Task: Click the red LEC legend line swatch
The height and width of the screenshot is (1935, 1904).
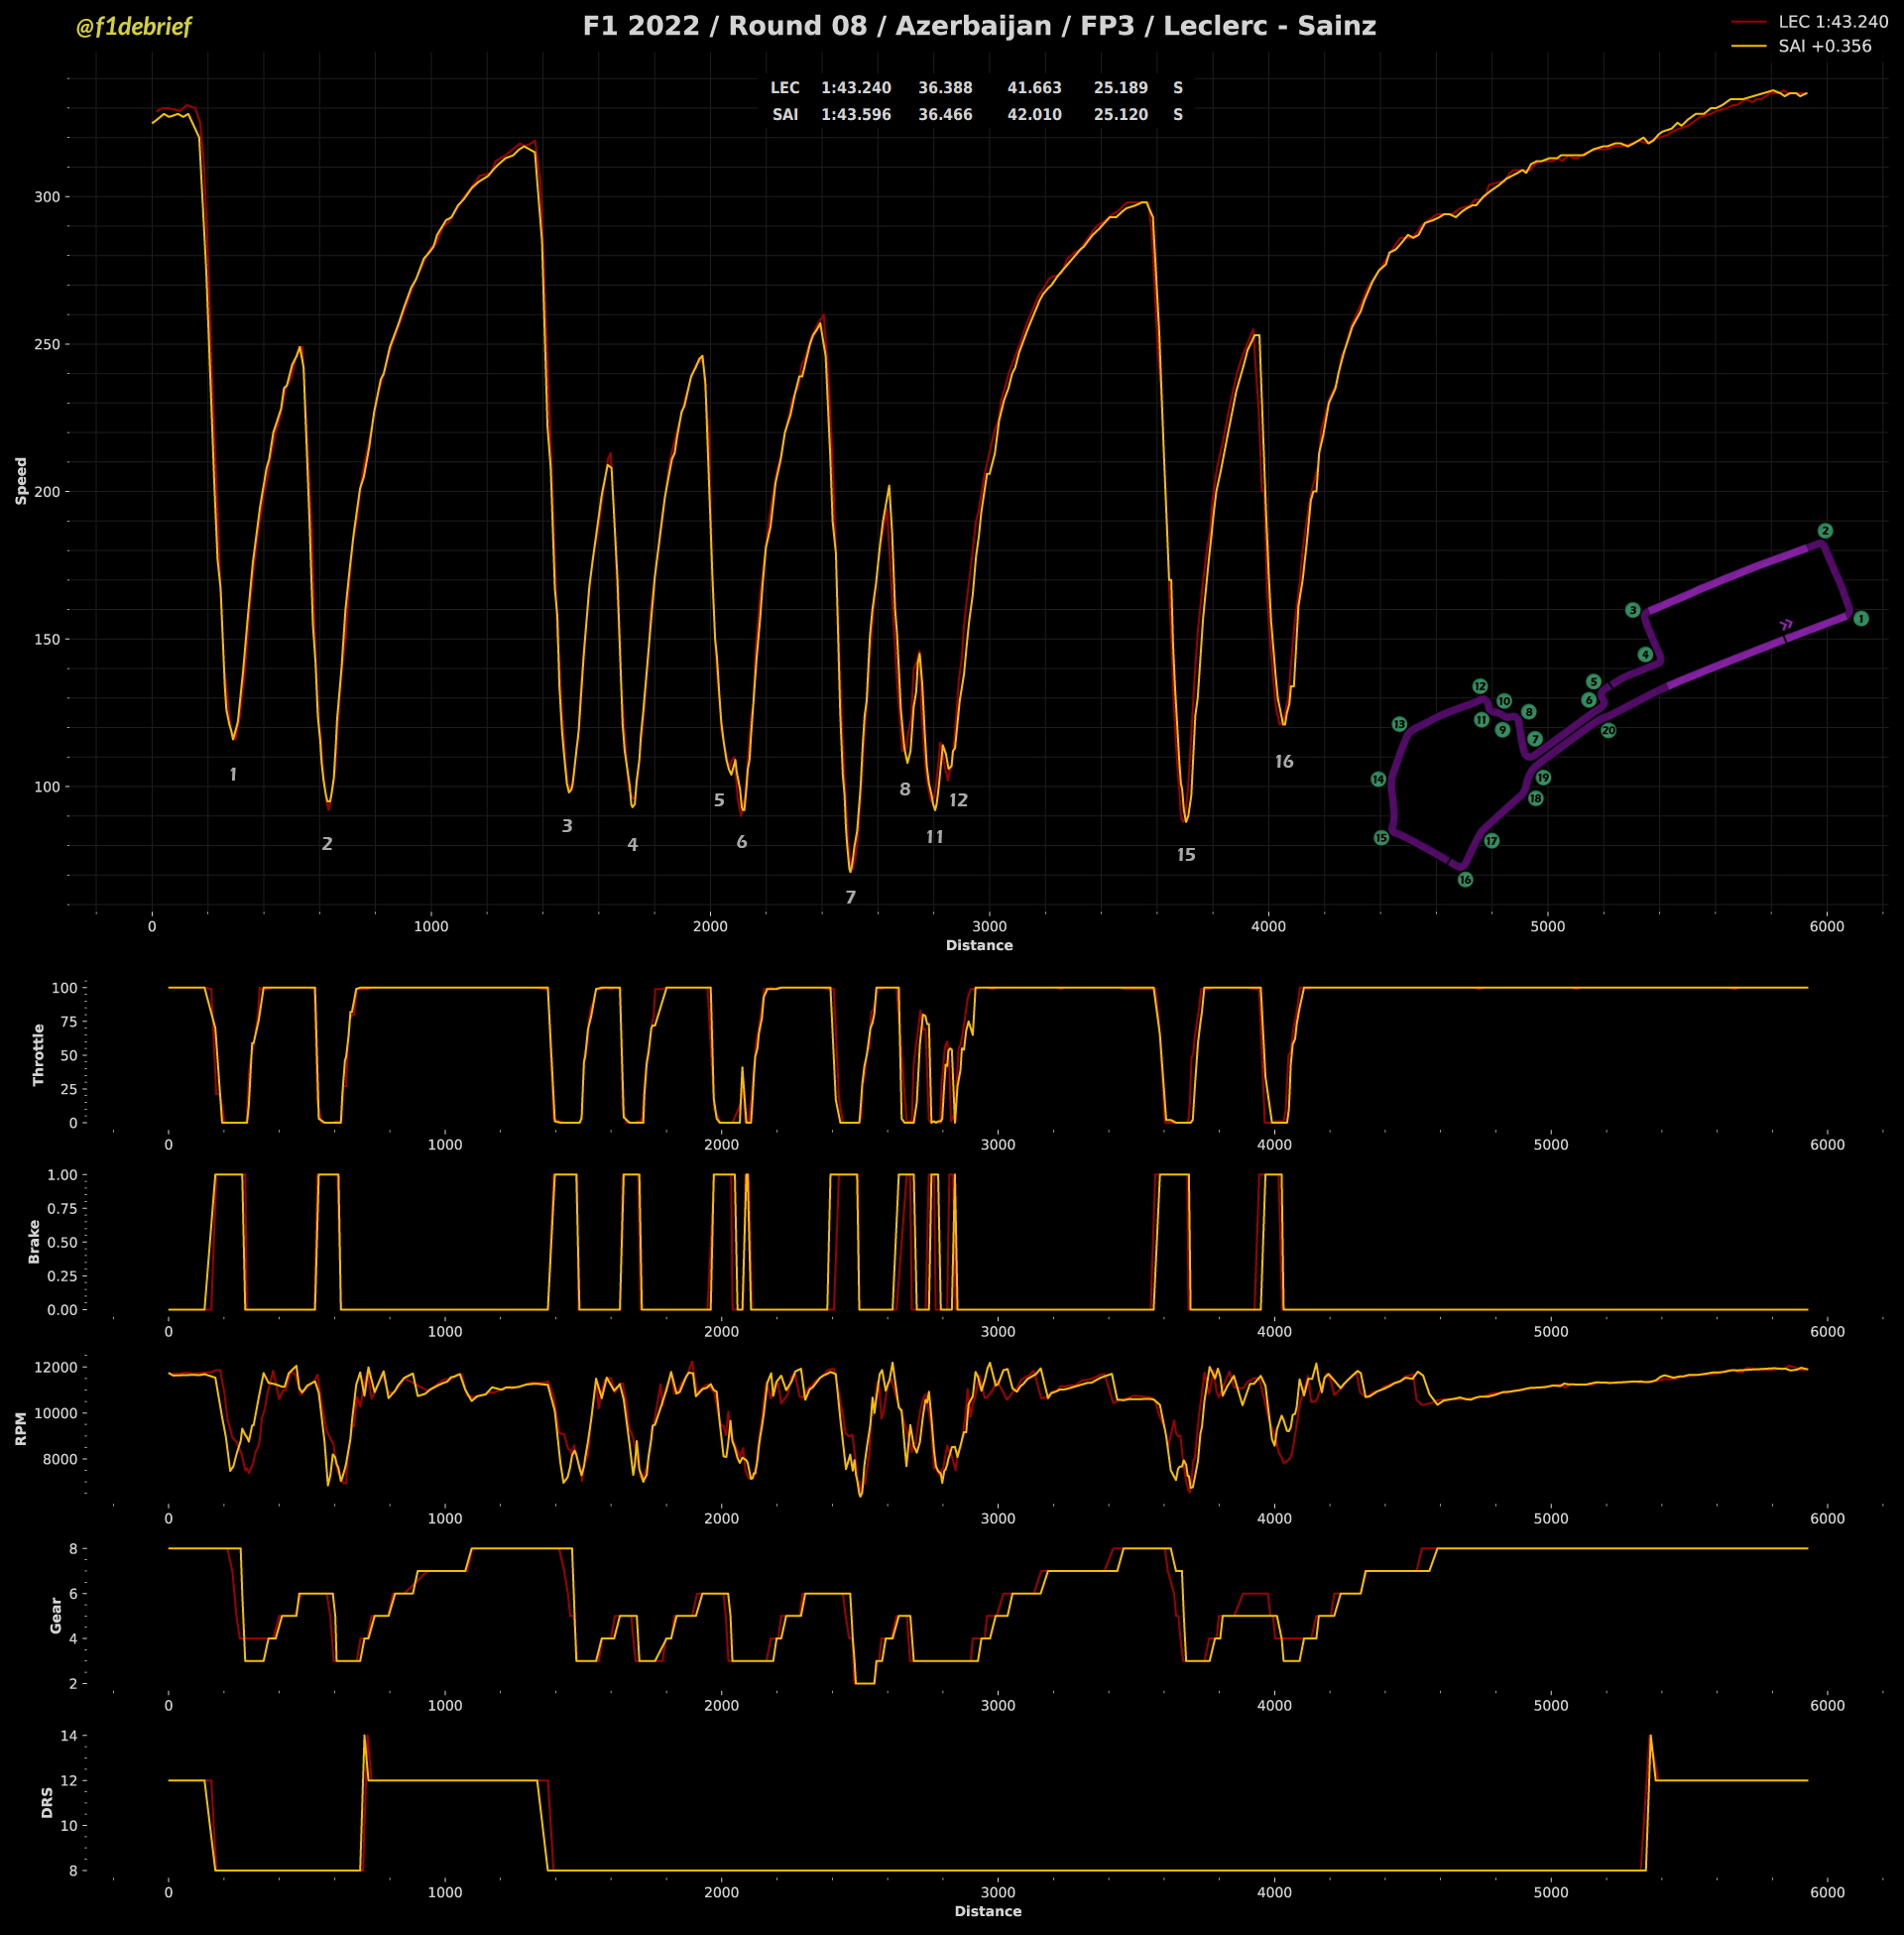Action: [1749, 21]
